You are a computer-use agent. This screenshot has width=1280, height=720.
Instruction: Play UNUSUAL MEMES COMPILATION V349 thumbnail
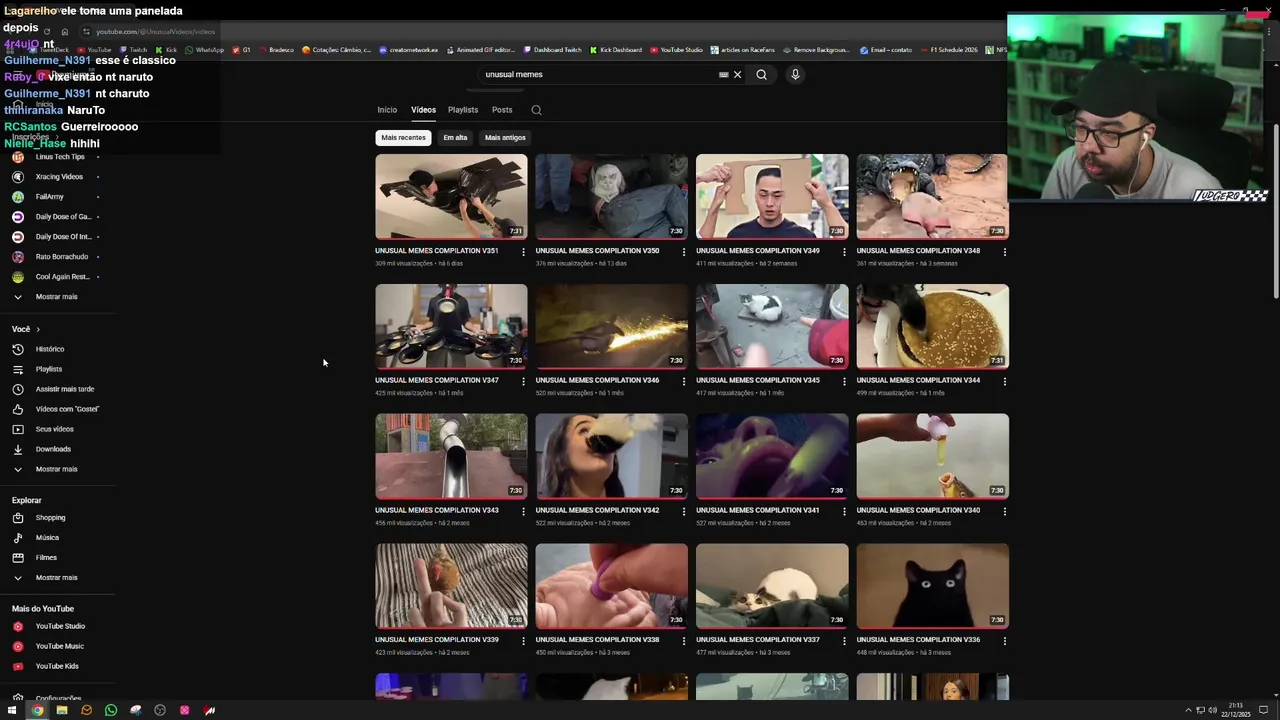tap(772, 196)
